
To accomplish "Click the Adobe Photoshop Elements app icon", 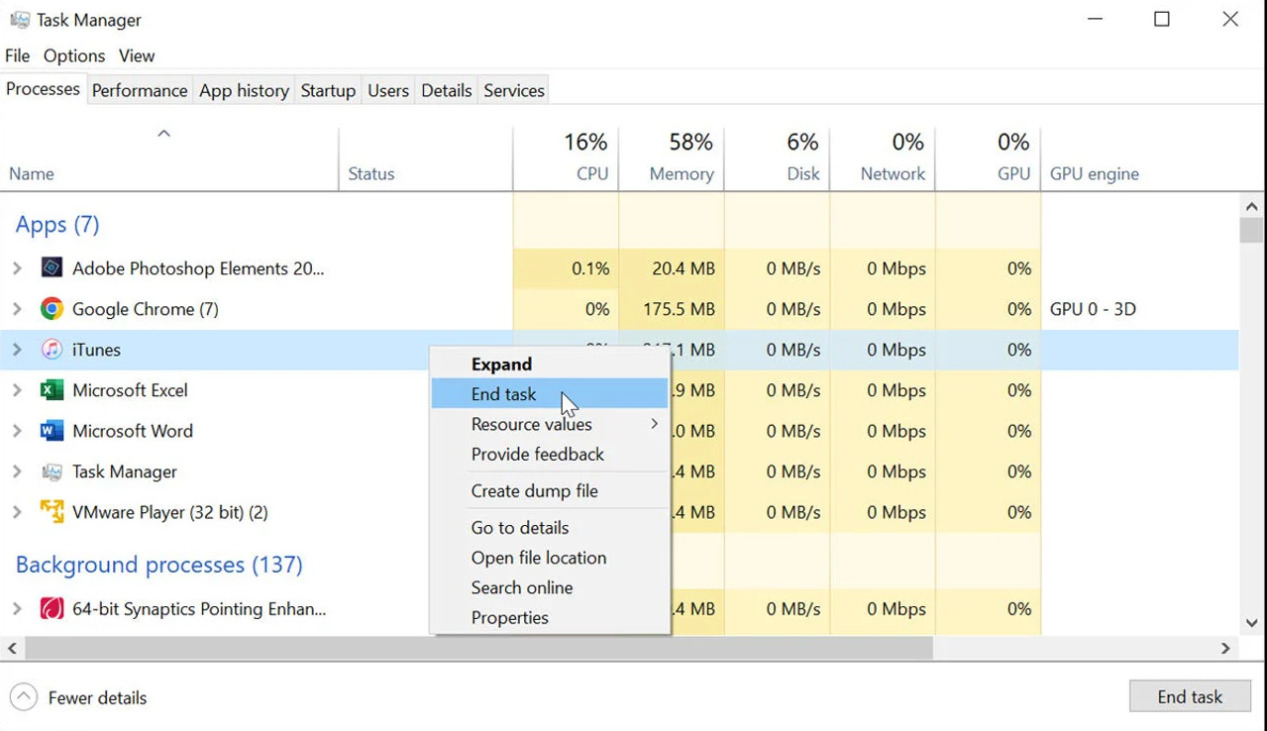I will (52, 268).
